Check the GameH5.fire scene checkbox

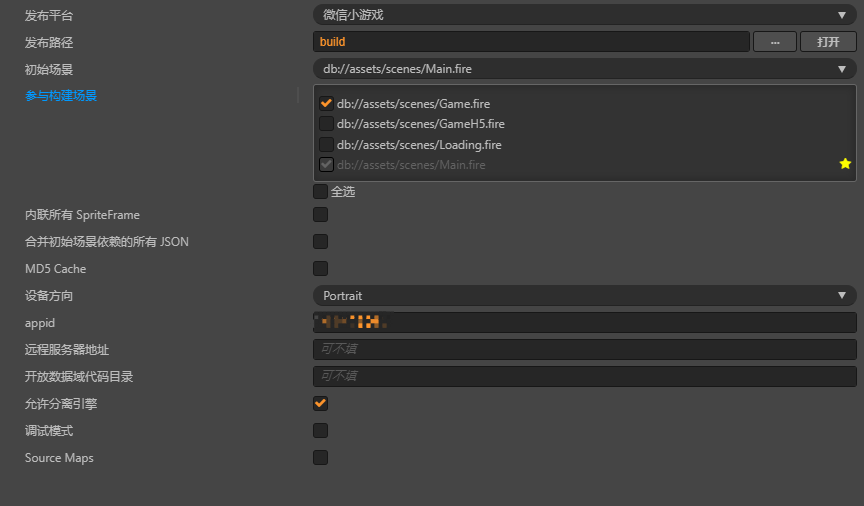pos(326,124)
